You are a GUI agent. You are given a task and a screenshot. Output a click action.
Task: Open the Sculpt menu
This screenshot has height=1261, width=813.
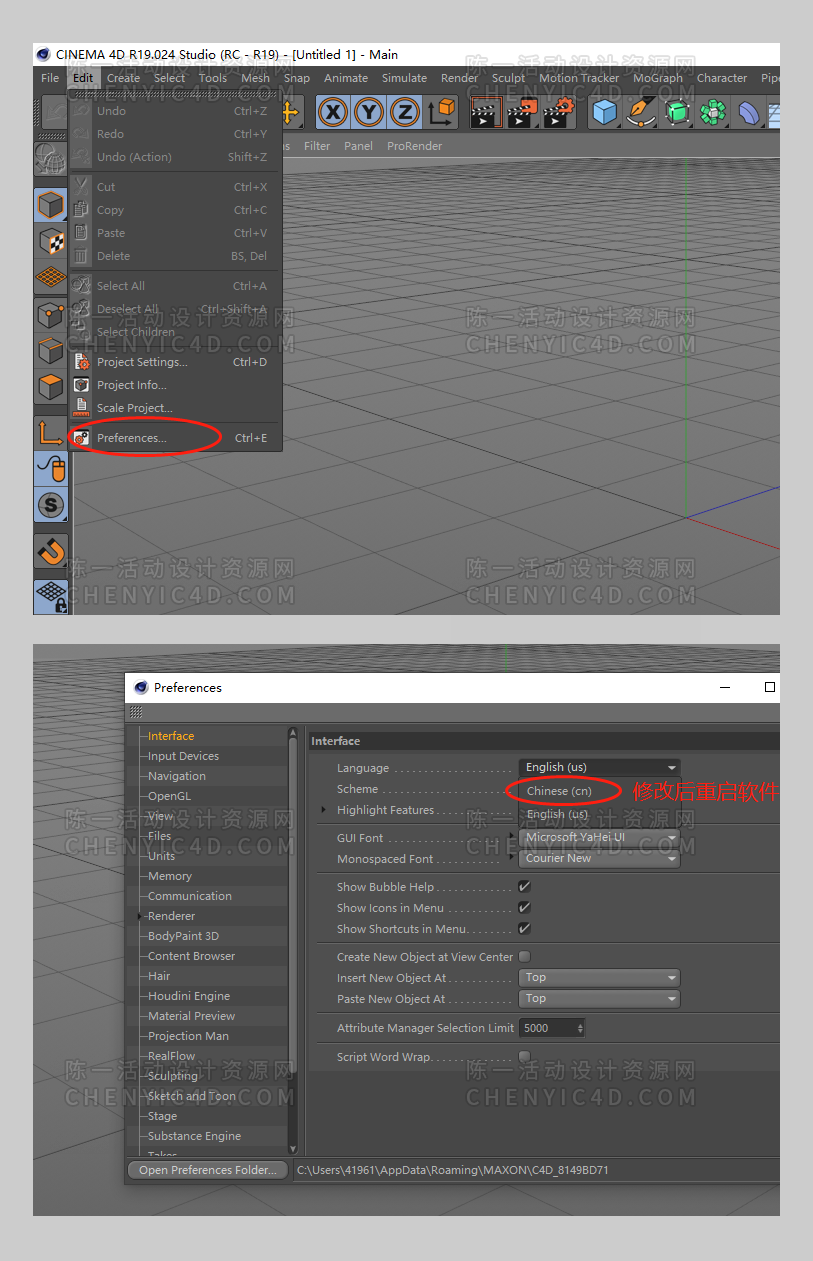(x=508, y=78)
